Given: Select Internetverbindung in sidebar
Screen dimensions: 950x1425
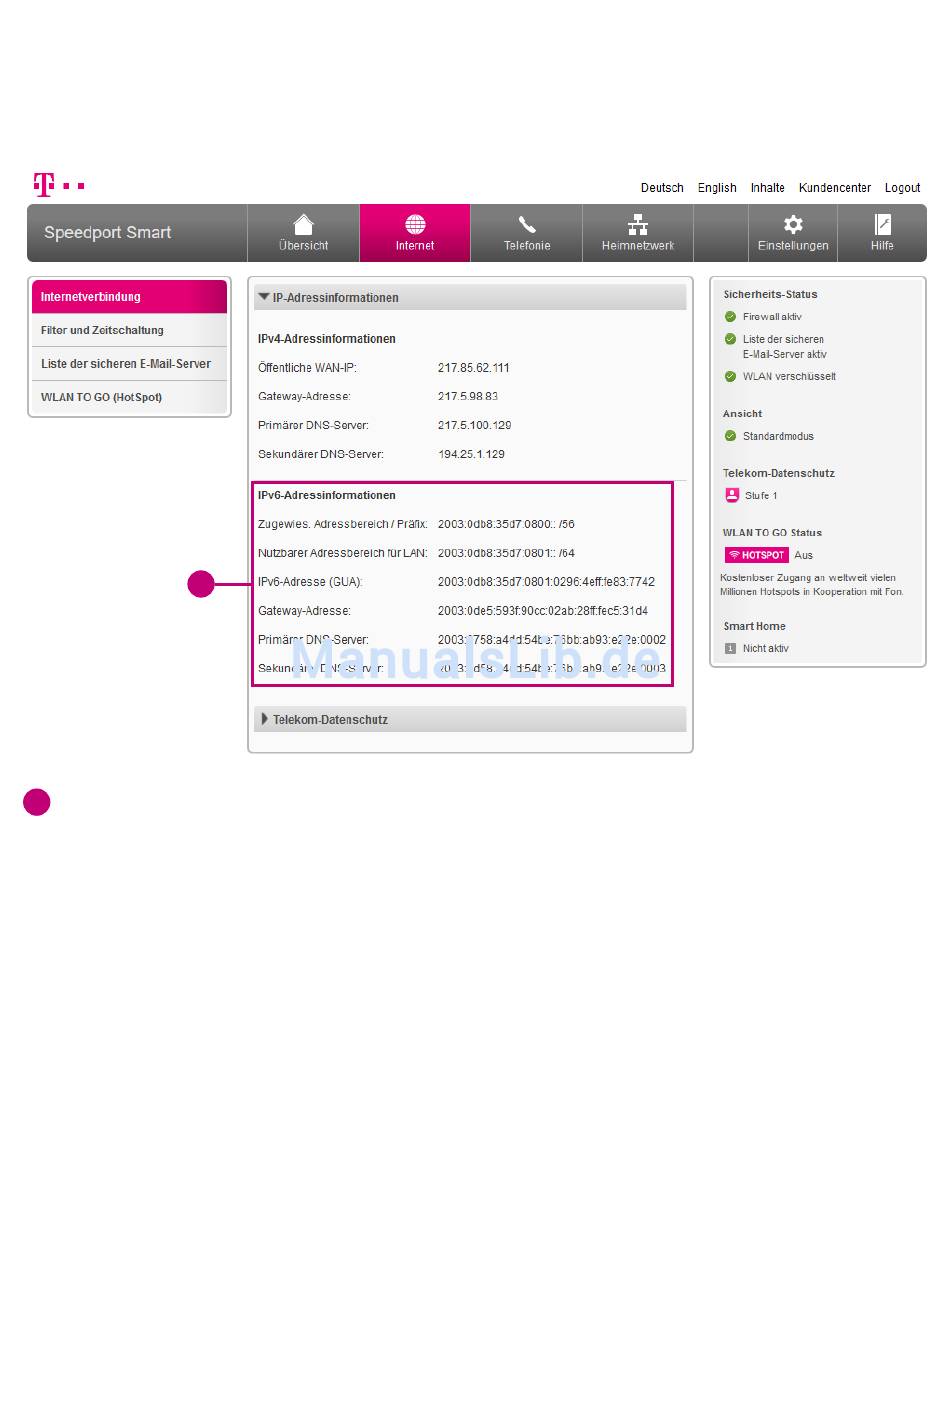Looking at the screenshot, I should coord(130,297).
